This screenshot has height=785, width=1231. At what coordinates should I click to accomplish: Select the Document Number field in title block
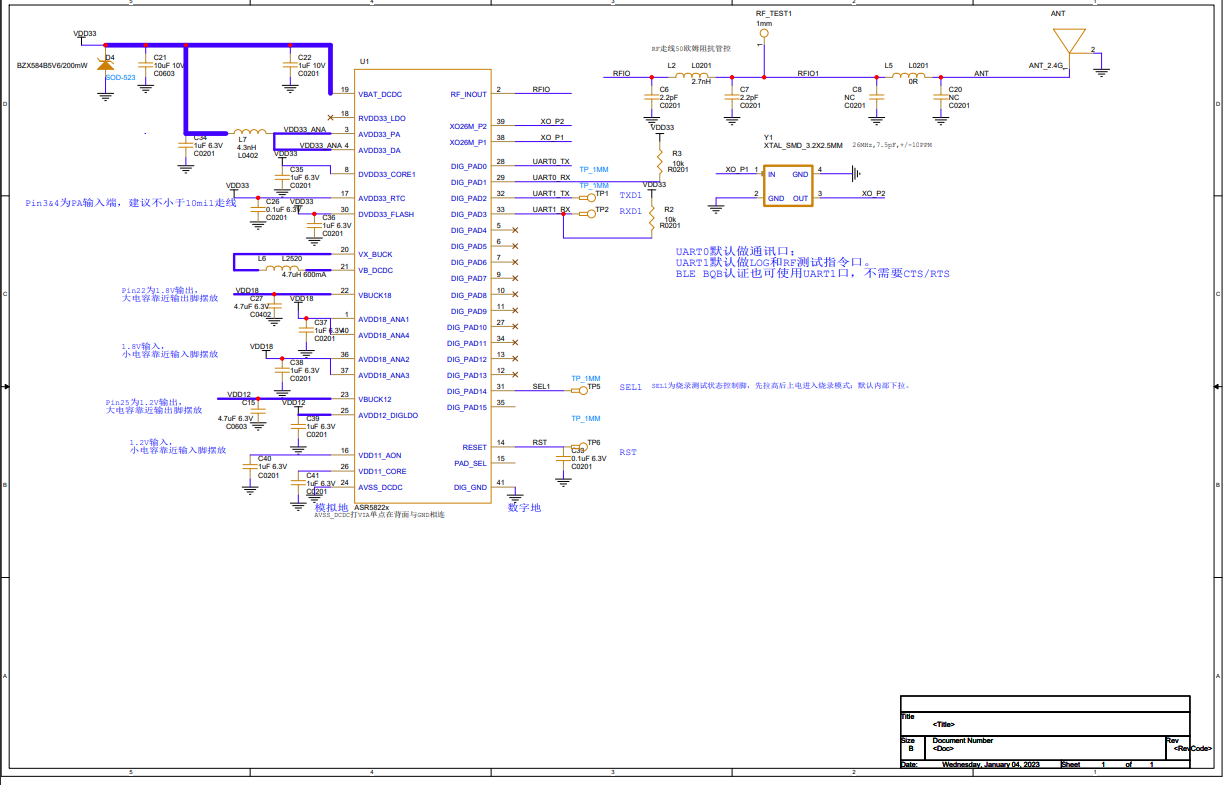coord(963,741)
